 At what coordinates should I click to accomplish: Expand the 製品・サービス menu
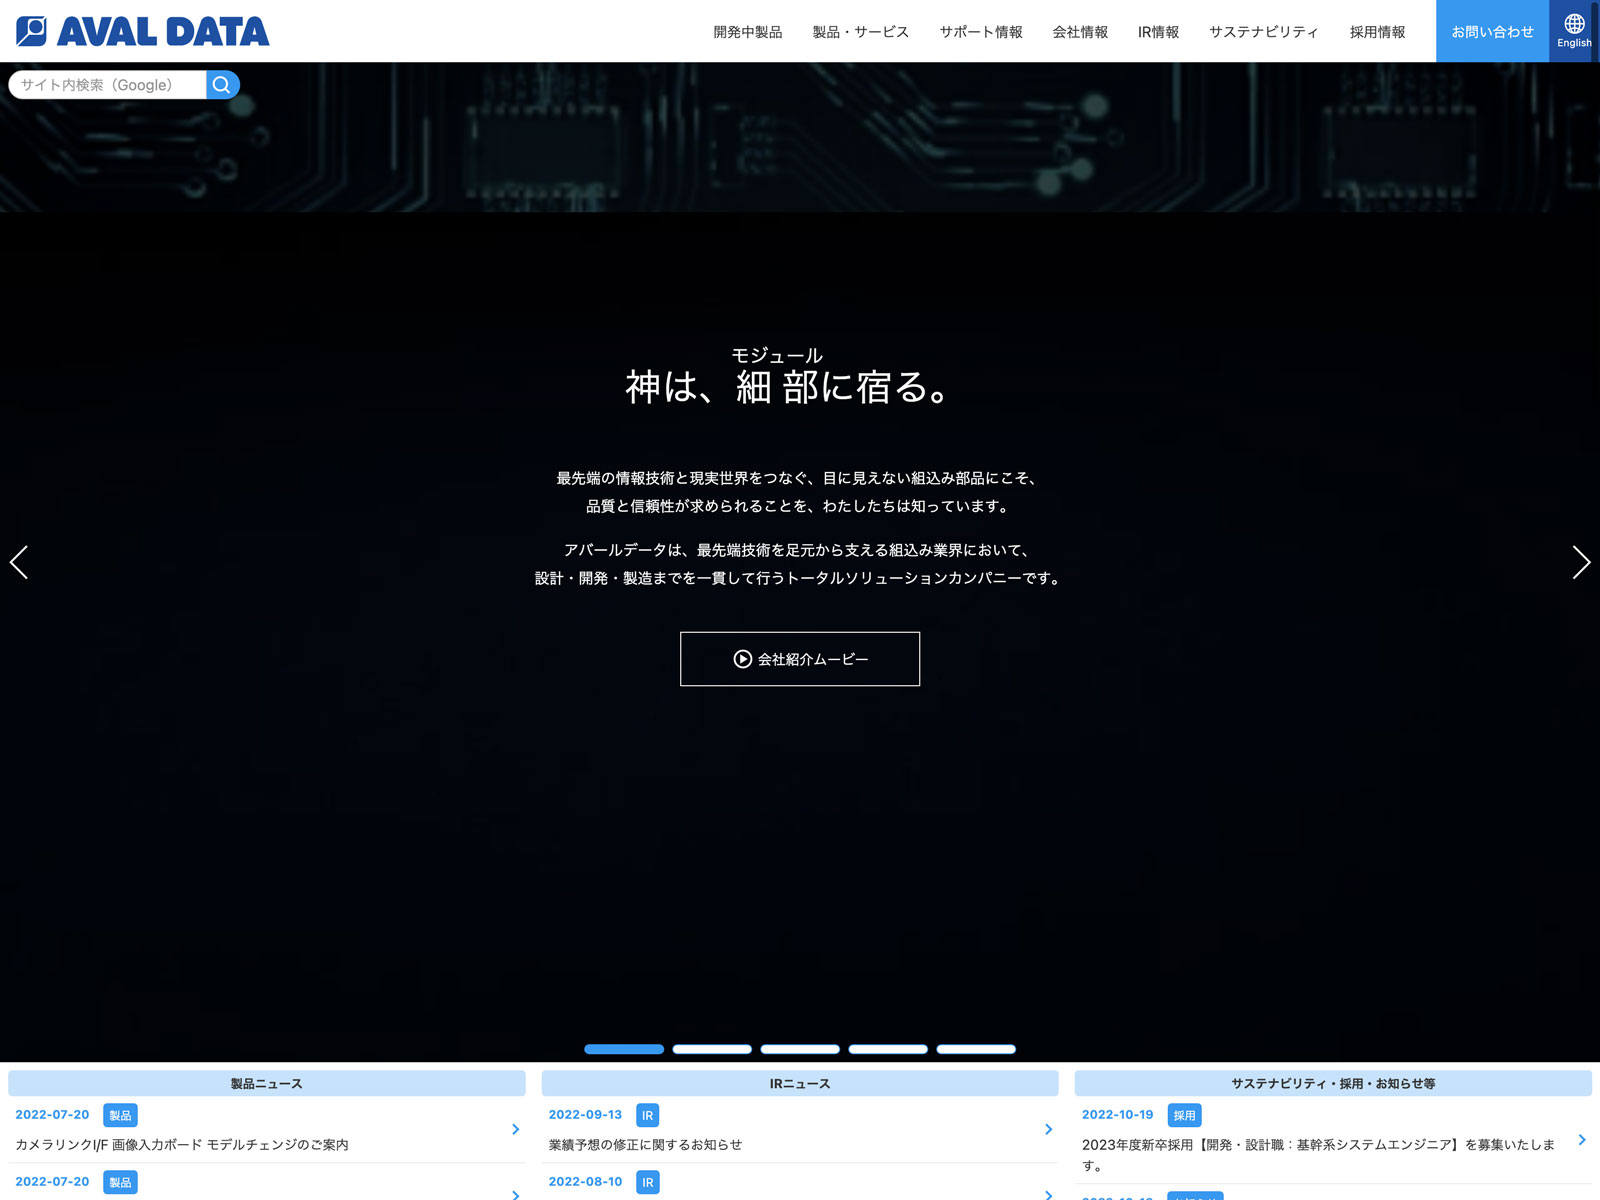860,32
